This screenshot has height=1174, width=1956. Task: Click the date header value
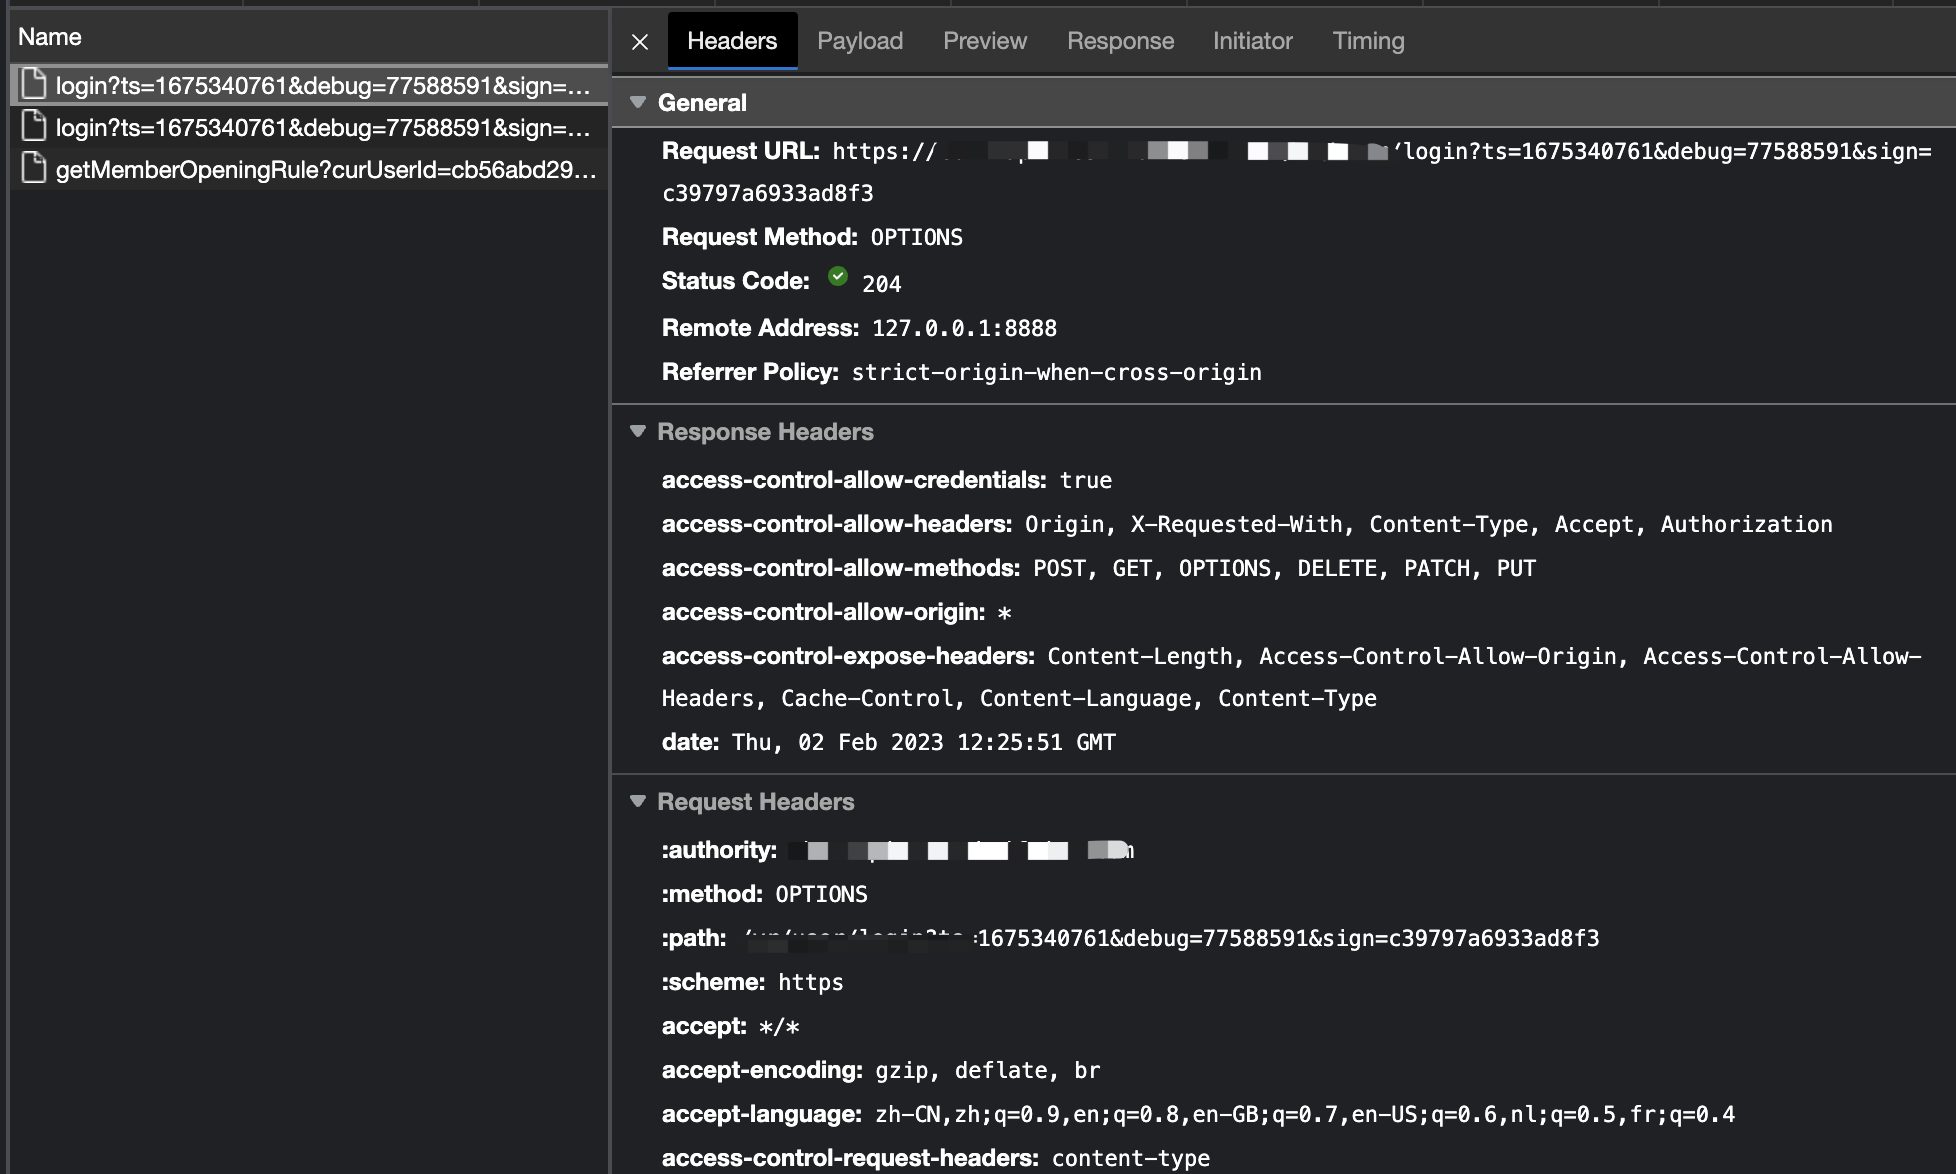click(x=924, y=742)
